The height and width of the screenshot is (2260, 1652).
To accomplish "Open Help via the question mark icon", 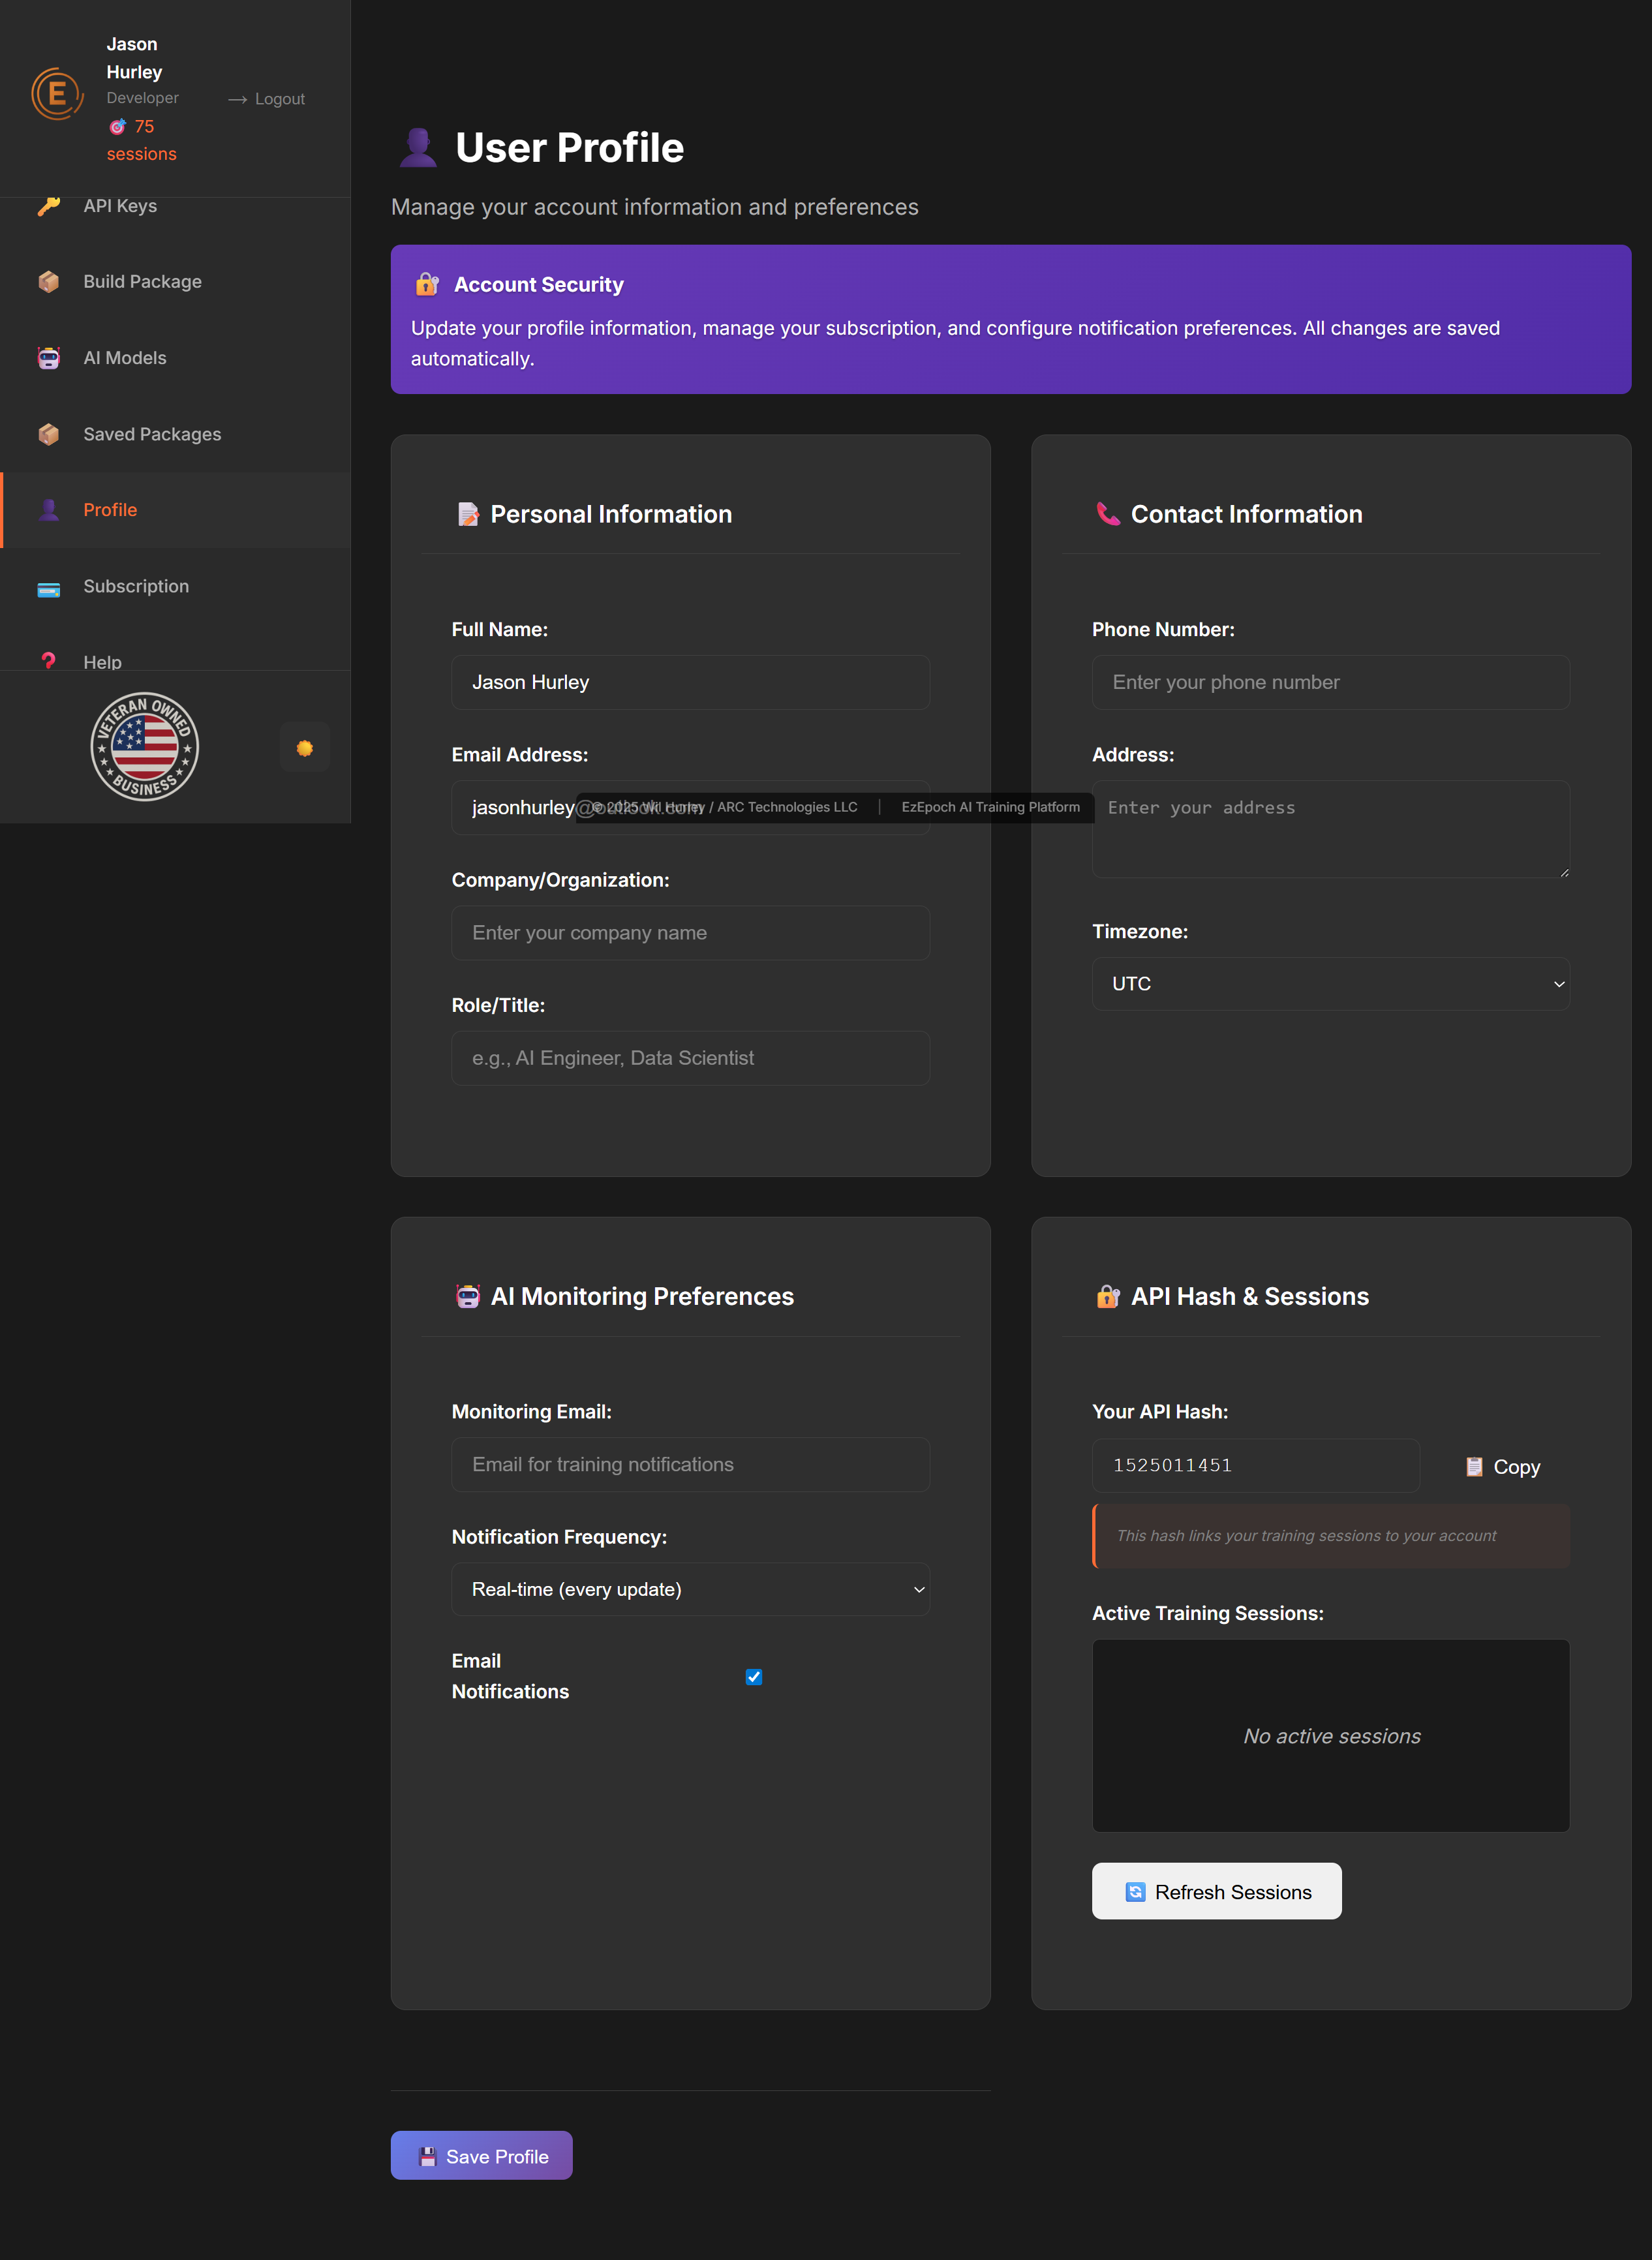I will (49, 661).
